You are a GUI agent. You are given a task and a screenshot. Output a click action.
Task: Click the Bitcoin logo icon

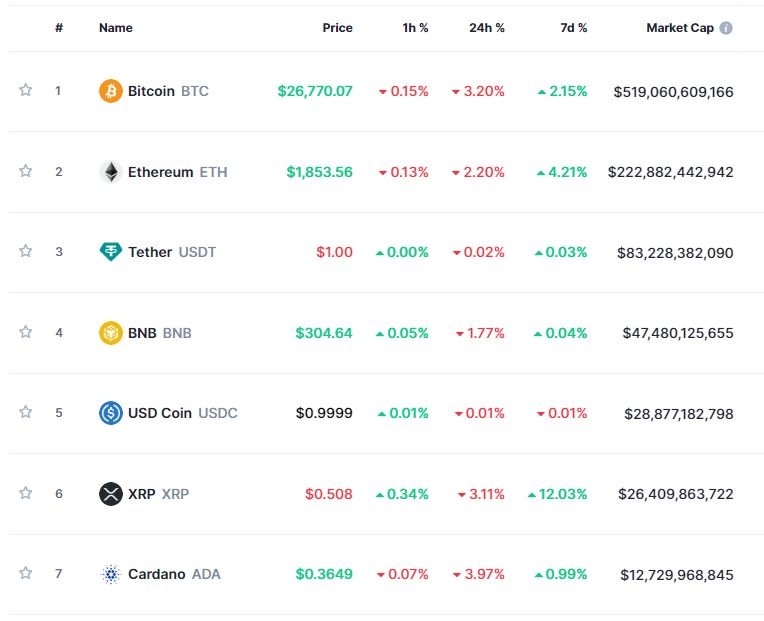pos(110,91)
